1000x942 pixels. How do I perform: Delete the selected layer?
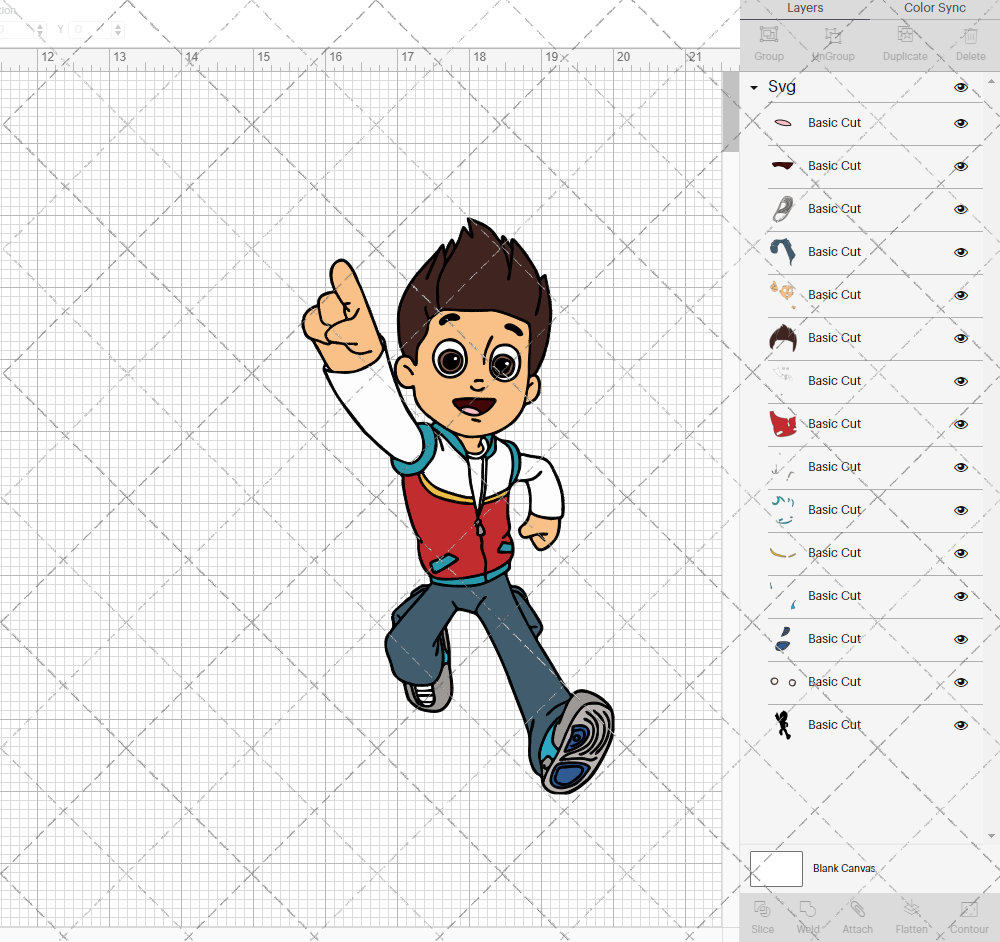coord(970,42)
